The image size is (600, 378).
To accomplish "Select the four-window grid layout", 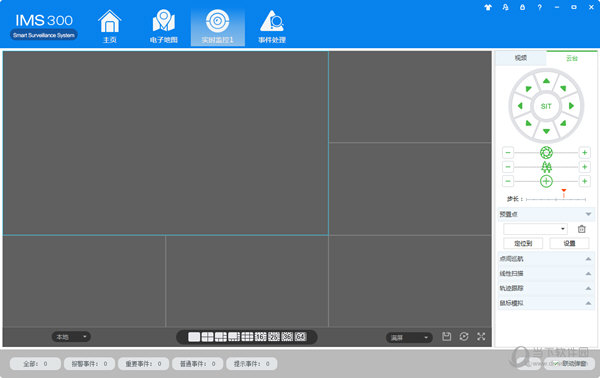I will click(x=207, y=337).
